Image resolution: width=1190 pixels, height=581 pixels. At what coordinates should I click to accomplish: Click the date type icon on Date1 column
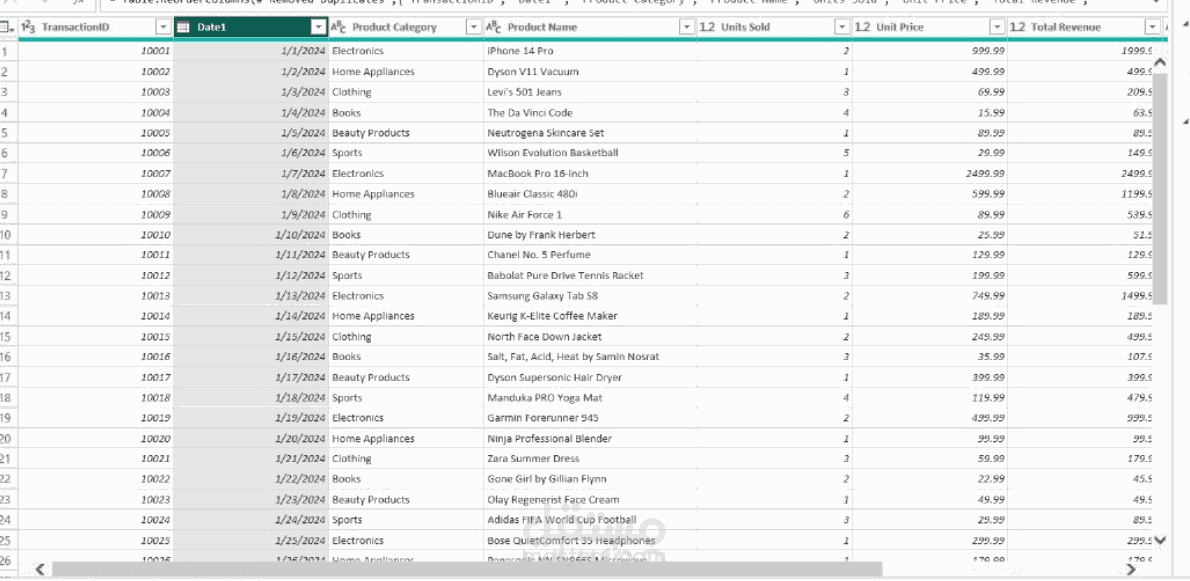183,27
